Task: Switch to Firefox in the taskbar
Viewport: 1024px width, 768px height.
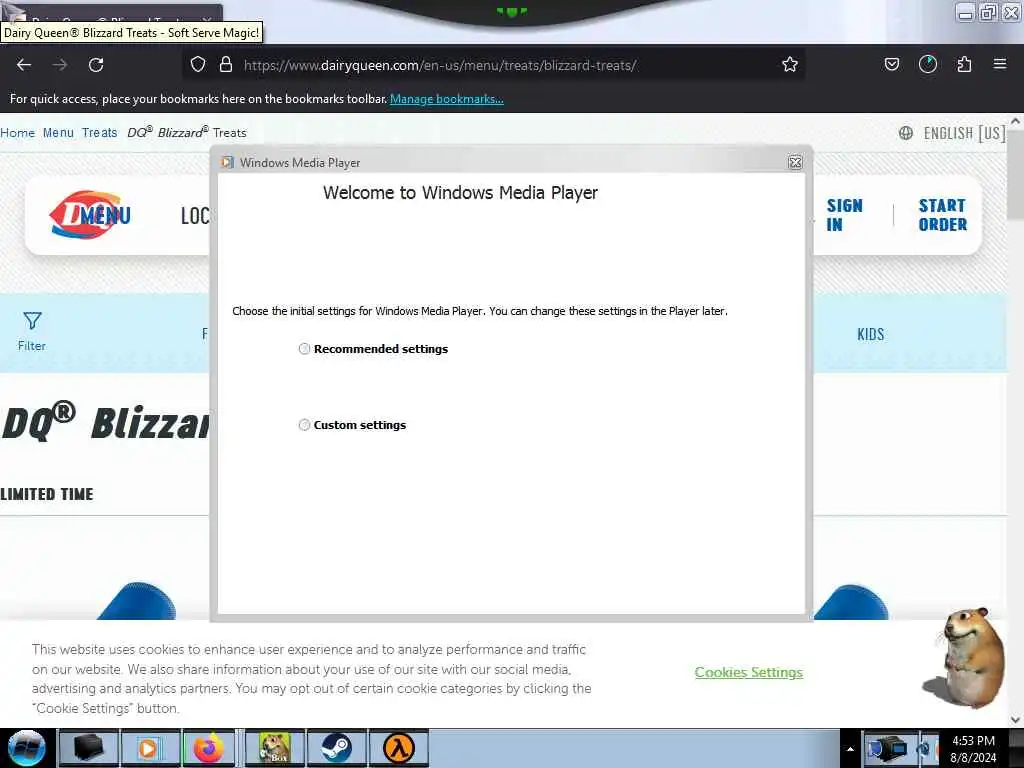Action: pos(208,748)
